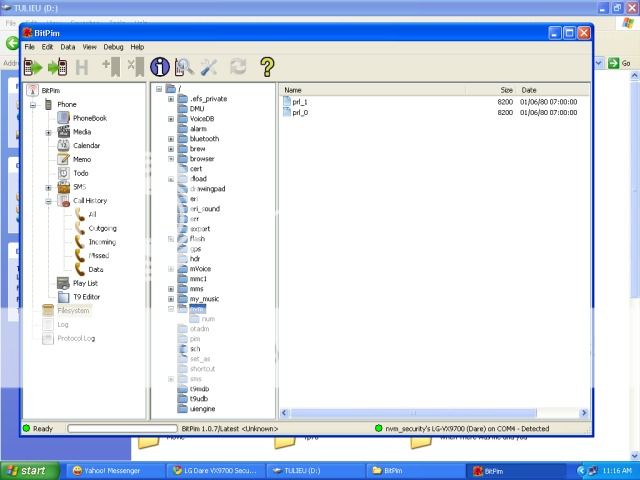Click the yellow question mark Help icon
The width and height of the screenshot is (640, 480).
tap(267, 67)
